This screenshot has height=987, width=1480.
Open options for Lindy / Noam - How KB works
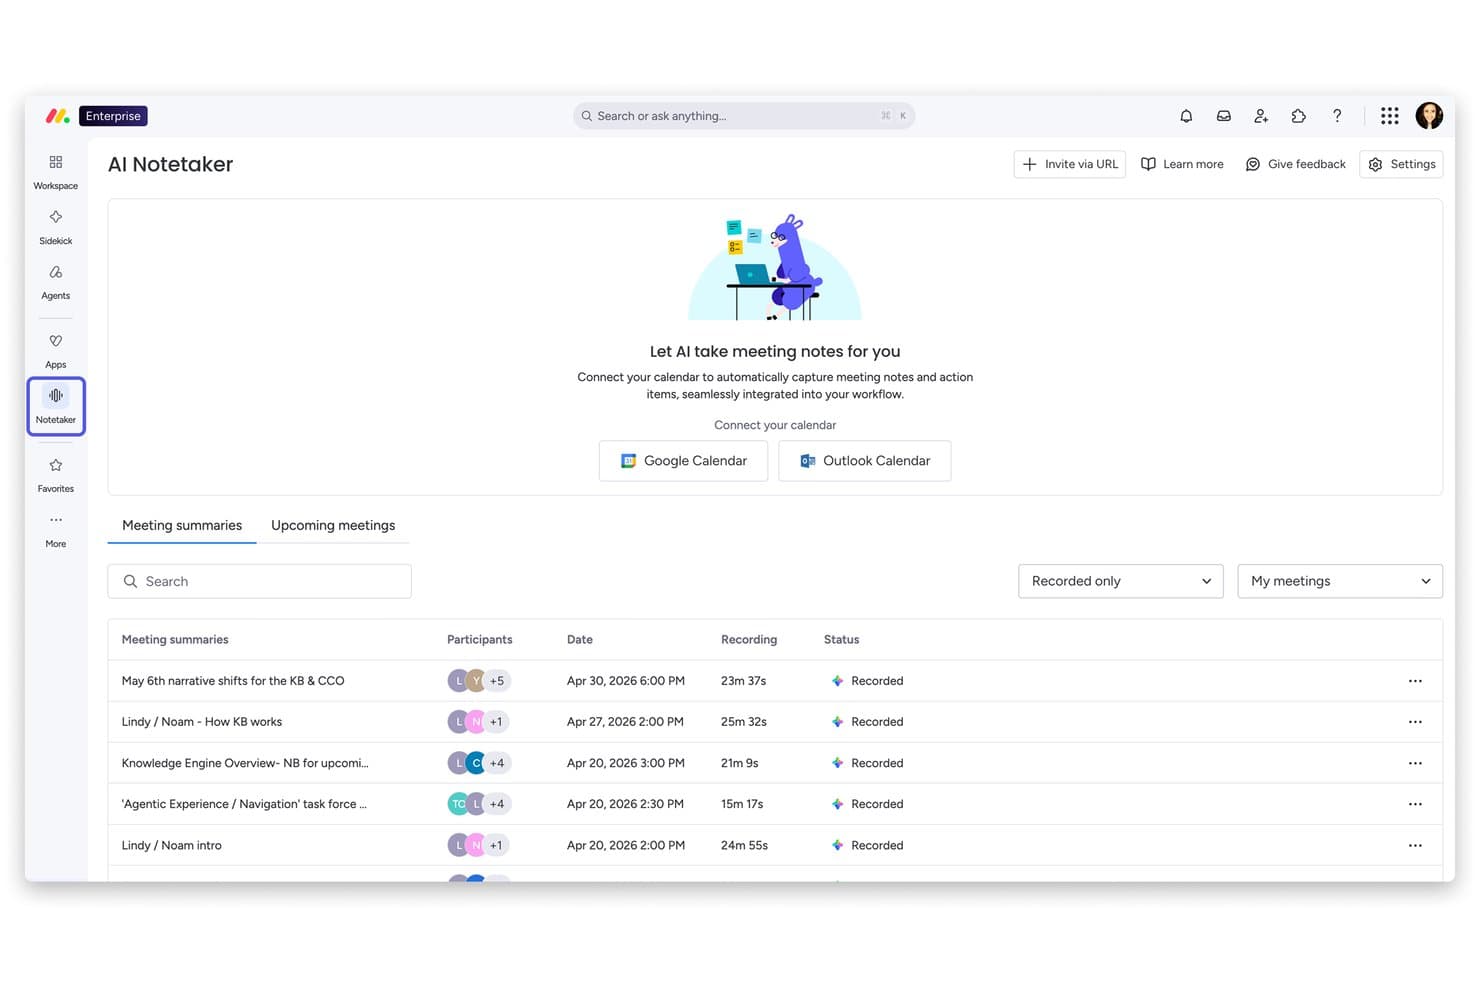[x=1415, y=722]
